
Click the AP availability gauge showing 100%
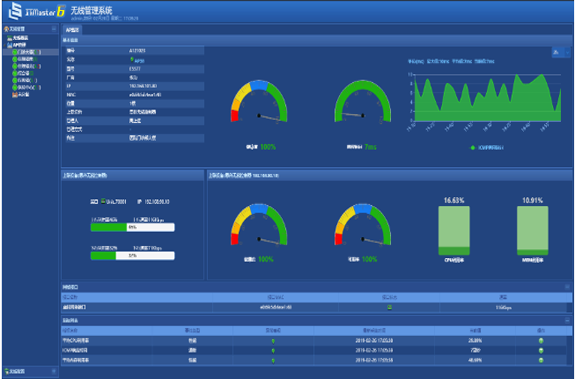pyautogui.click(x=259, y=102)
